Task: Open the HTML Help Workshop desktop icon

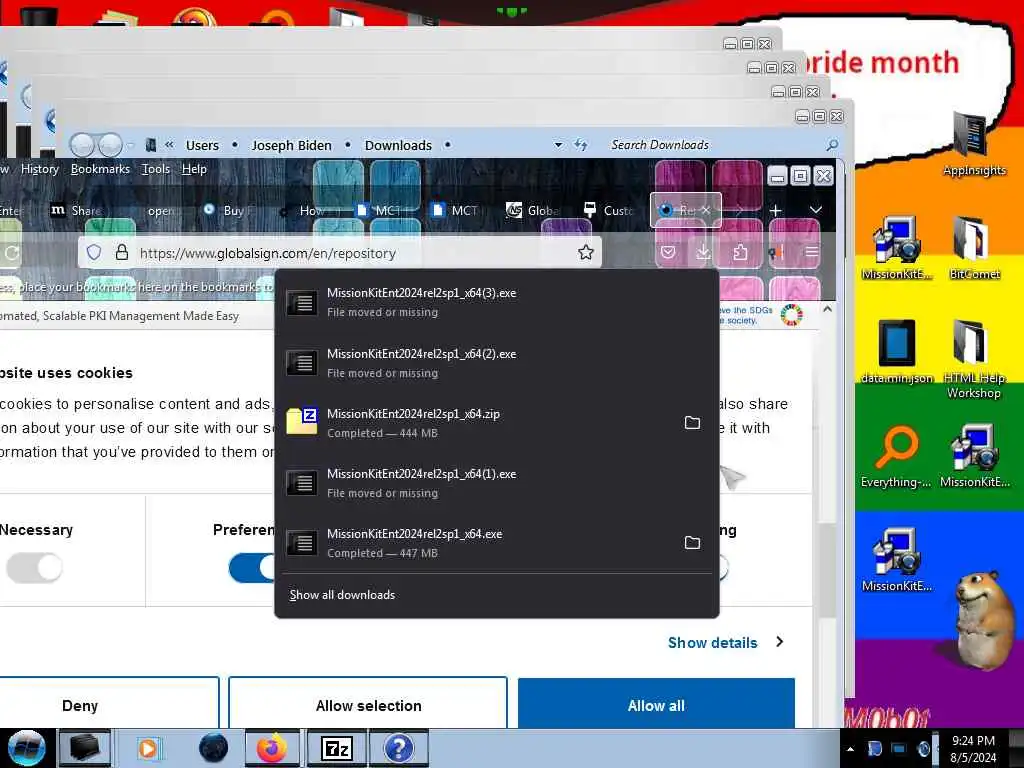Action: pos(974,359)
